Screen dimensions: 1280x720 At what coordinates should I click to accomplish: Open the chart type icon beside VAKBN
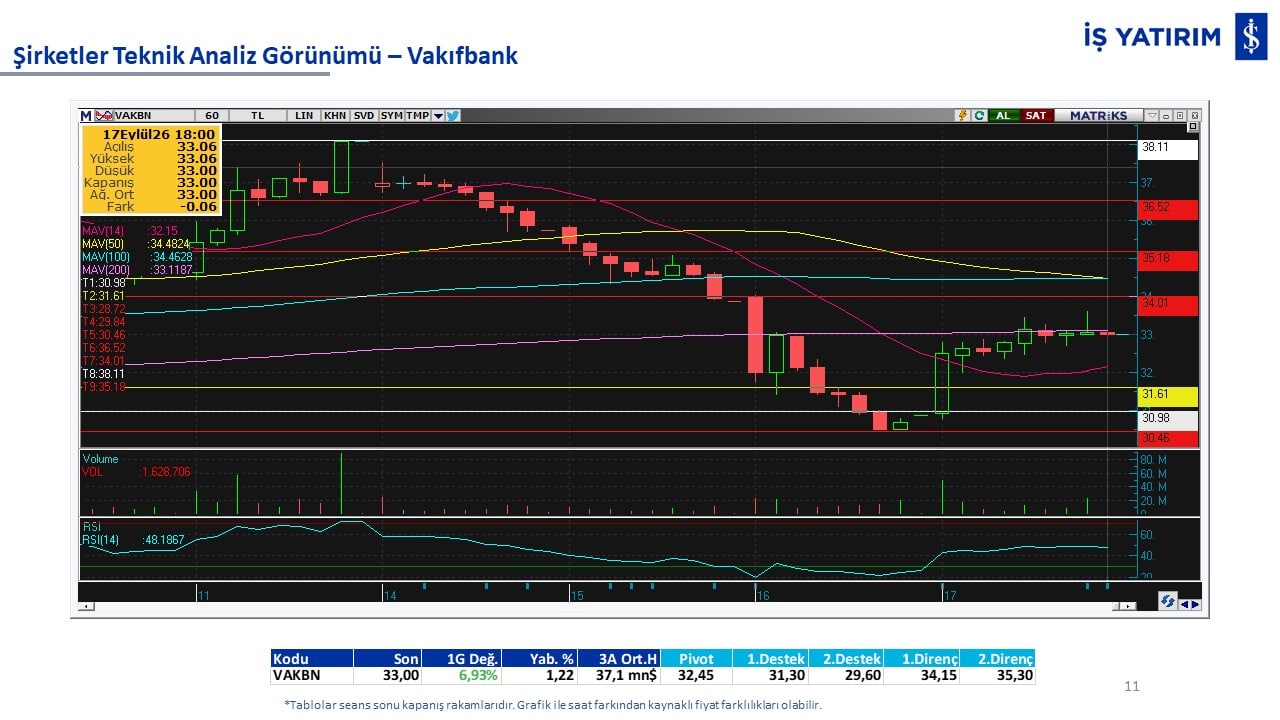point(104,115)
